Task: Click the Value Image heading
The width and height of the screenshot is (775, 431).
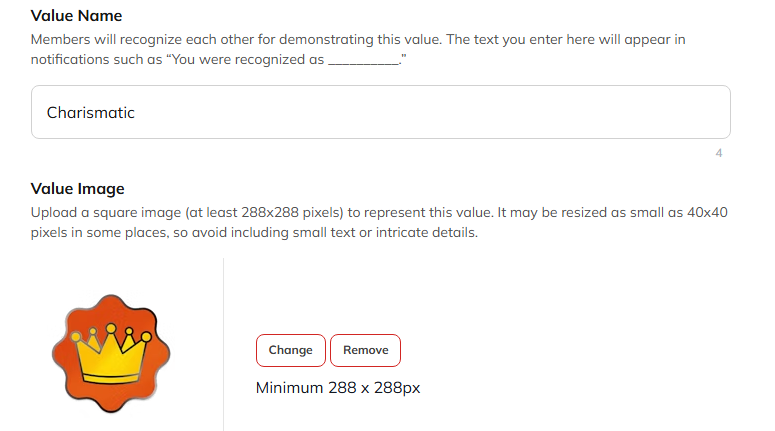Action: point(78,189)
